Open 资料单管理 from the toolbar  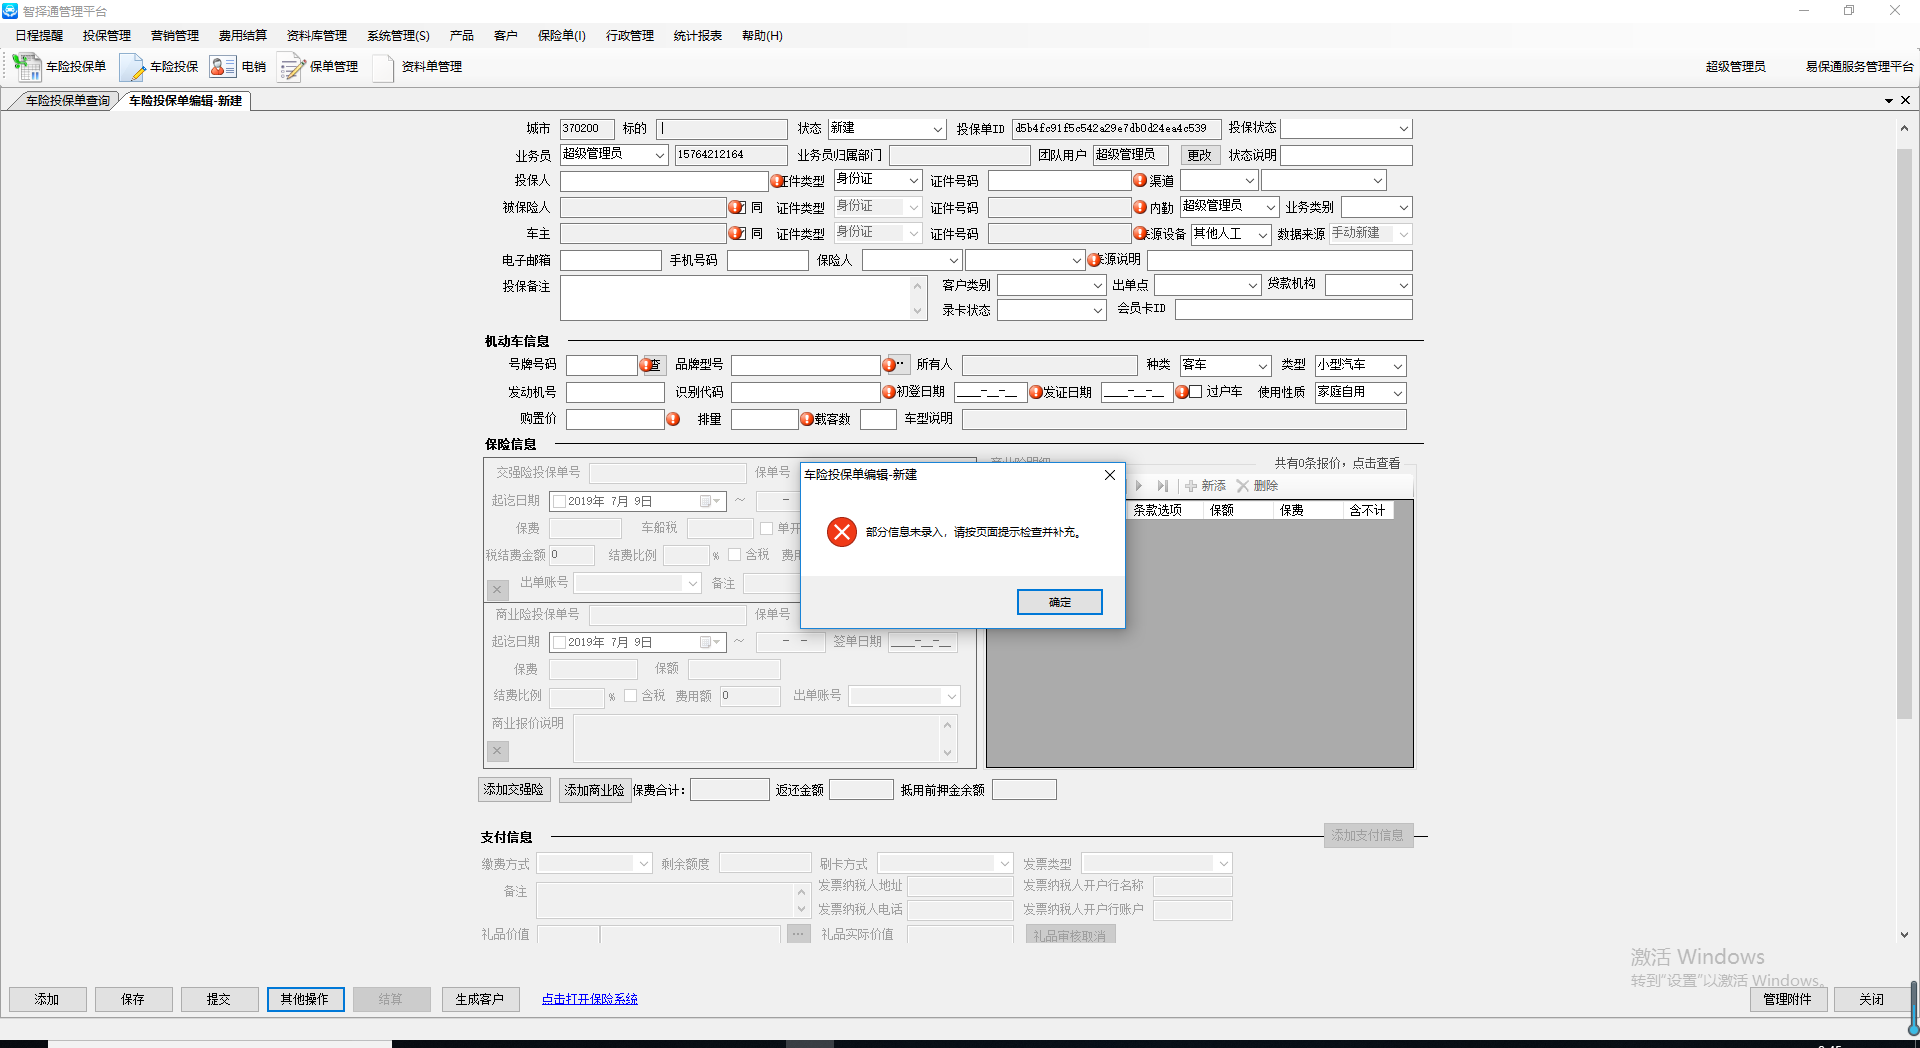click(418, 67)
